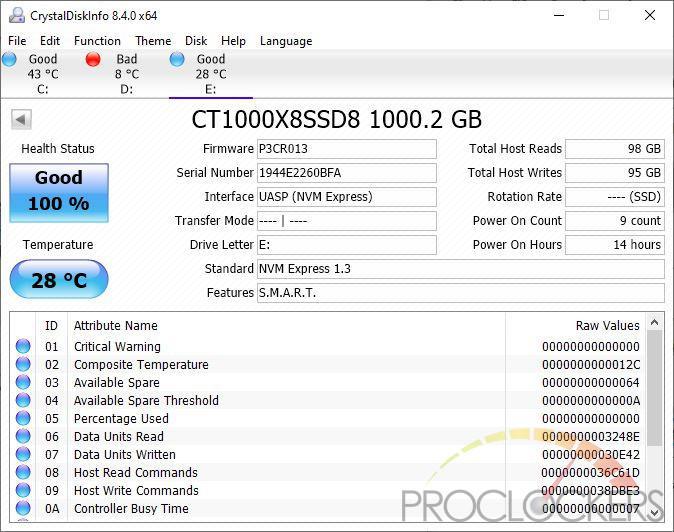Click raw value 00000000000064

point(591,382)
